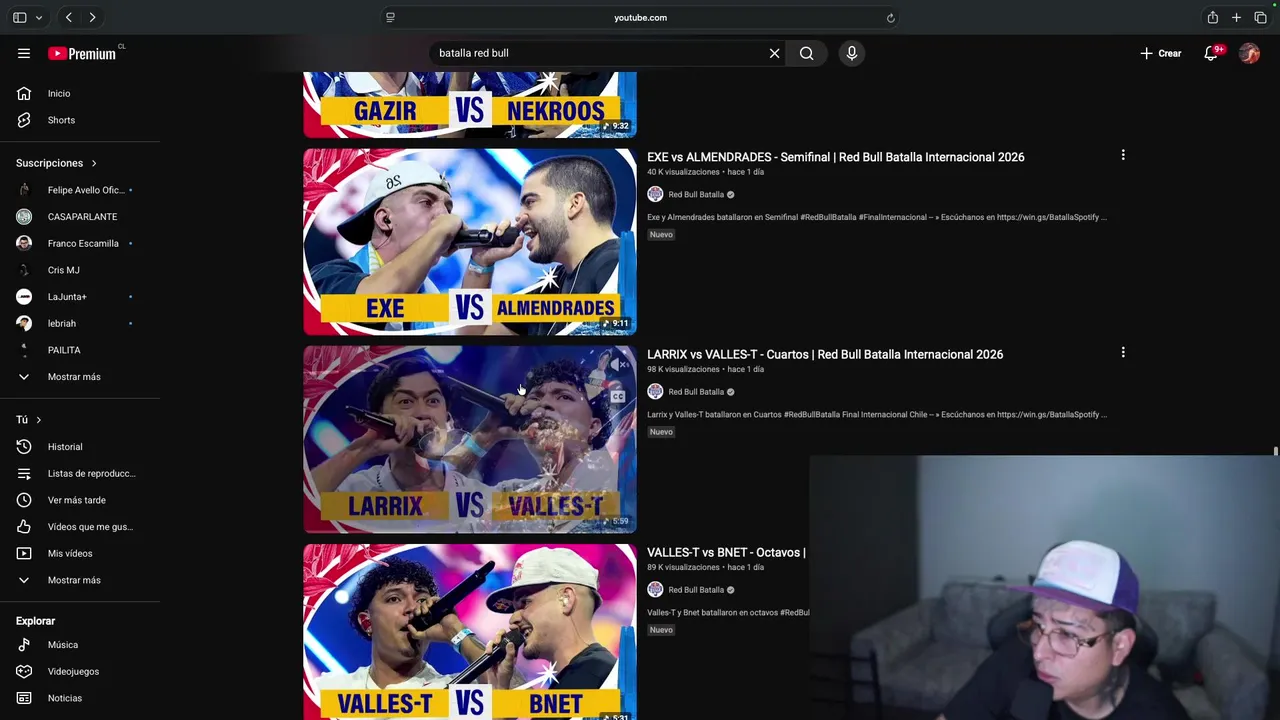Open more options for LARRIX vs VALLES-T

(1123, 352)
